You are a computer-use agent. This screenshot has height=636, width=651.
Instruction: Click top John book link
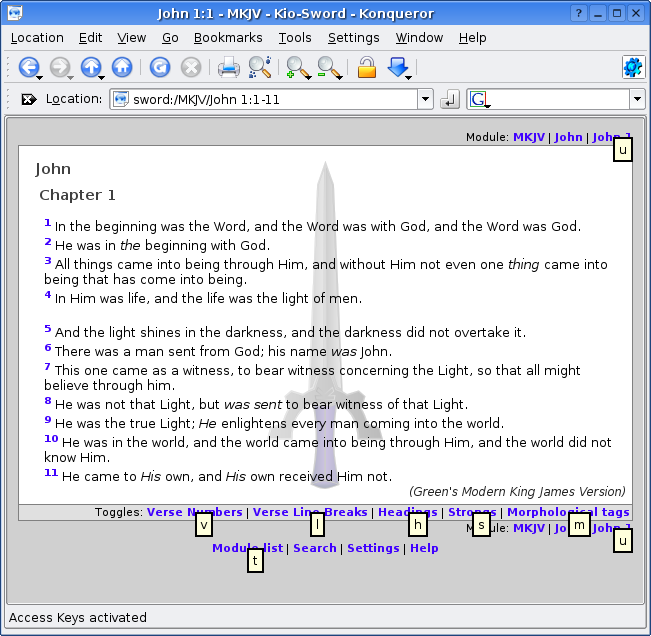(568, 137)
